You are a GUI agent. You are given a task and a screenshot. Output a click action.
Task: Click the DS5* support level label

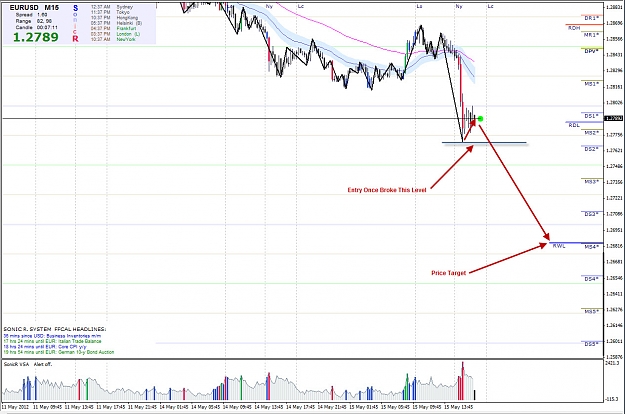pyautogui.click(x=592, y=344)
